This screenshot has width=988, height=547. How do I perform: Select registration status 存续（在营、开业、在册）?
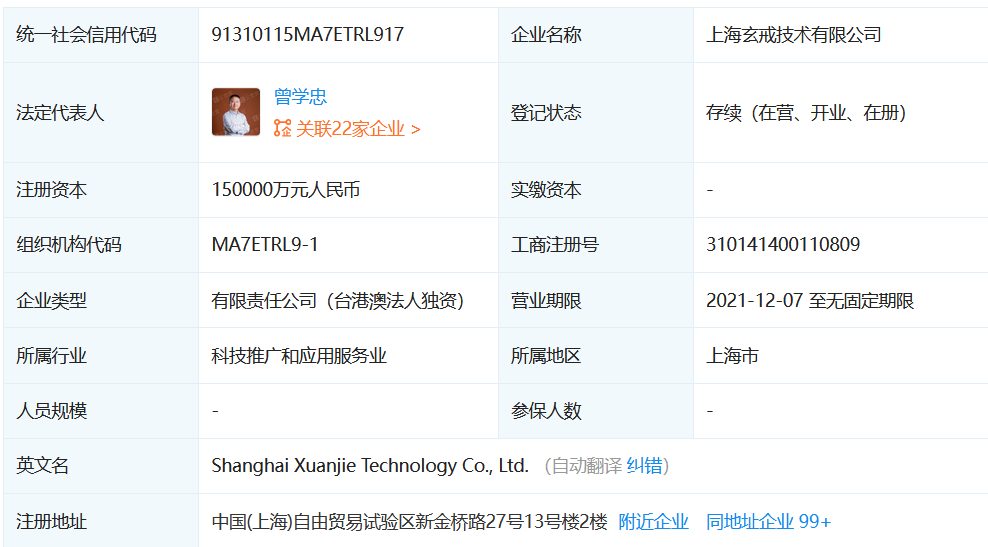pos(806,113)
